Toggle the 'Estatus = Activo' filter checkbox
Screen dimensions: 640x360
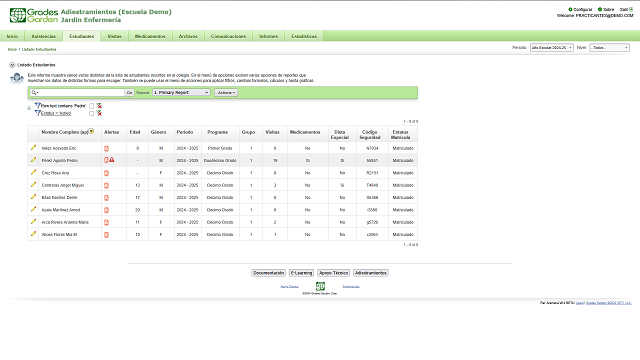91,113
